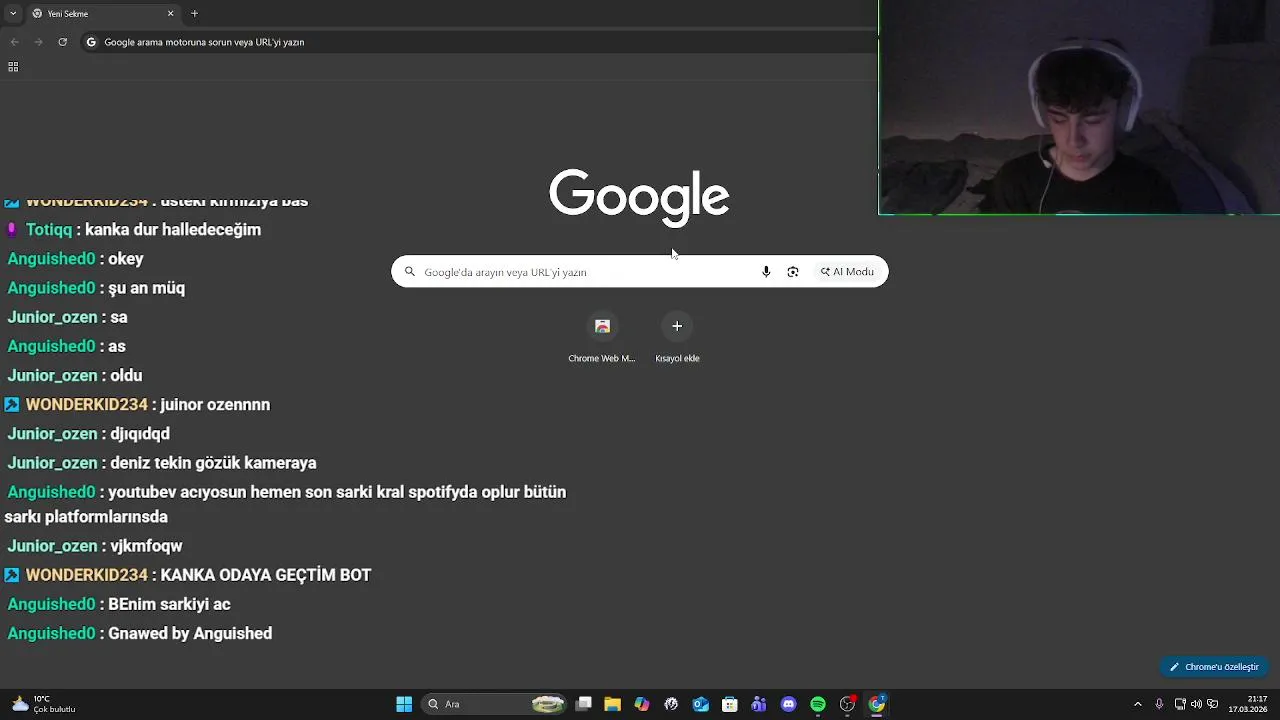Expand the hidden system tray icons chevron

tap(1137, 704)
